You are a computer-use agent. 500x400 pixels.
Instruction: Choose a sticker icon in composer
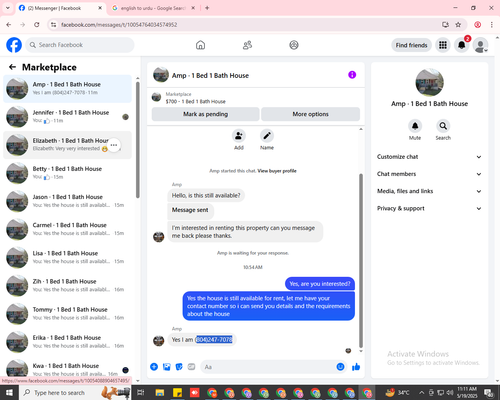[179, 367]
